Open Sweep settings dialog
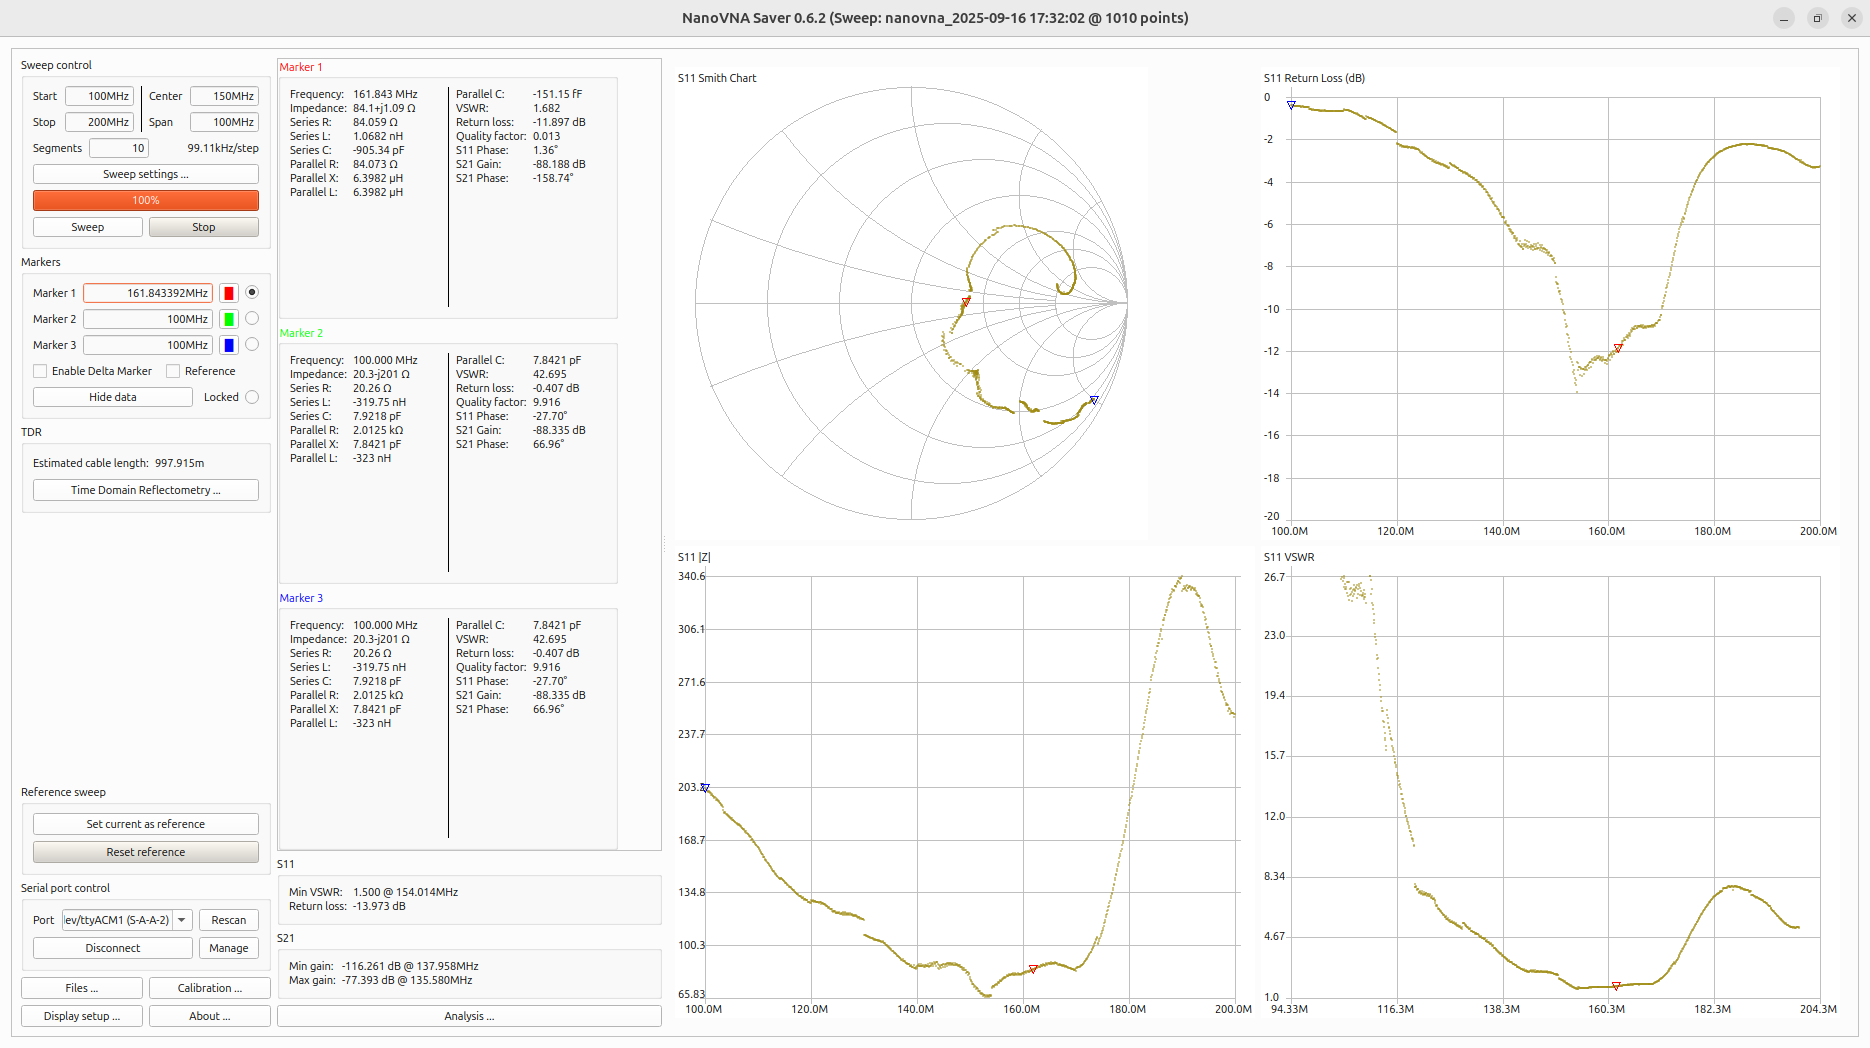 coord(146,174)
